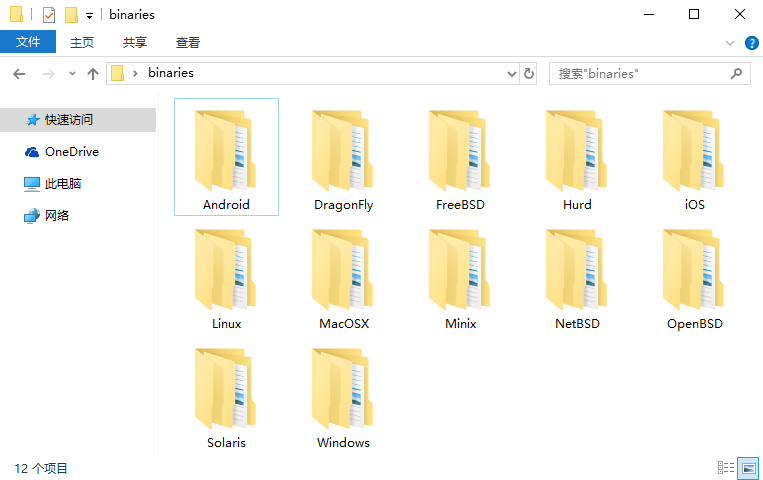Click the title bar folder icon
Image resolution: width=763 pixels, height=480 pixels.
point(16,15)
